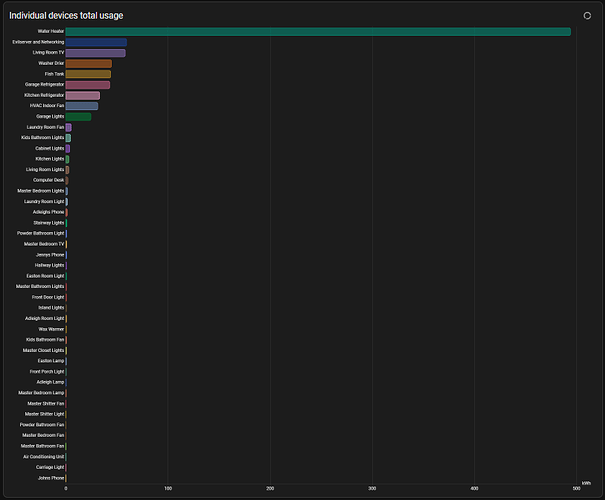Select the Garage Refrigerator bar
Viewport: 605px width, 500px height.
88,85
